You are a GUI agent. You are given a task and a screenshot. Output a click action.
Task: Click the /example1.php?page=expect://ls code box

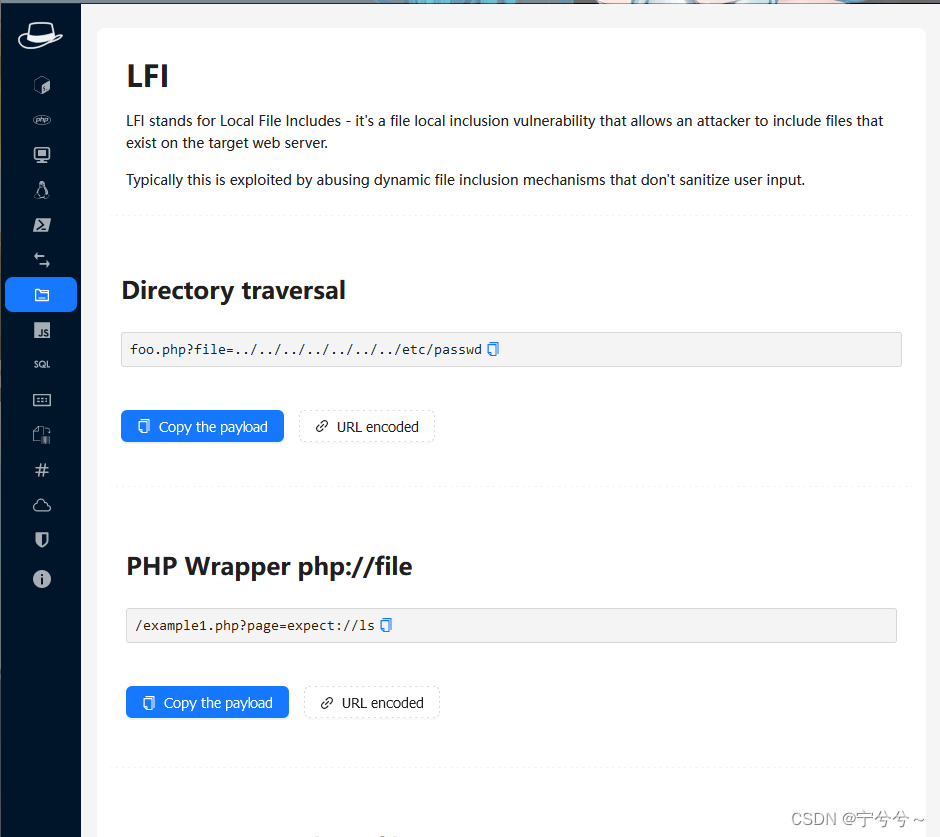tap(511, 625)
